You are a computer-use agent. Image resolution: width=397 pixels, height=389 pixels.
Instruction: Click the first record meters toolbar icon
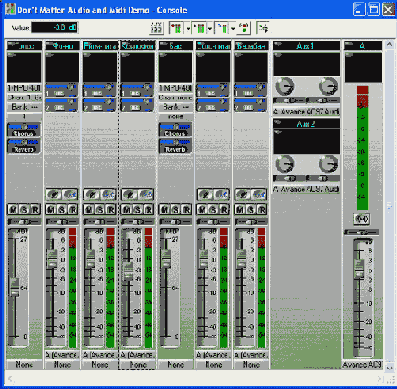(x=176, y=28)
